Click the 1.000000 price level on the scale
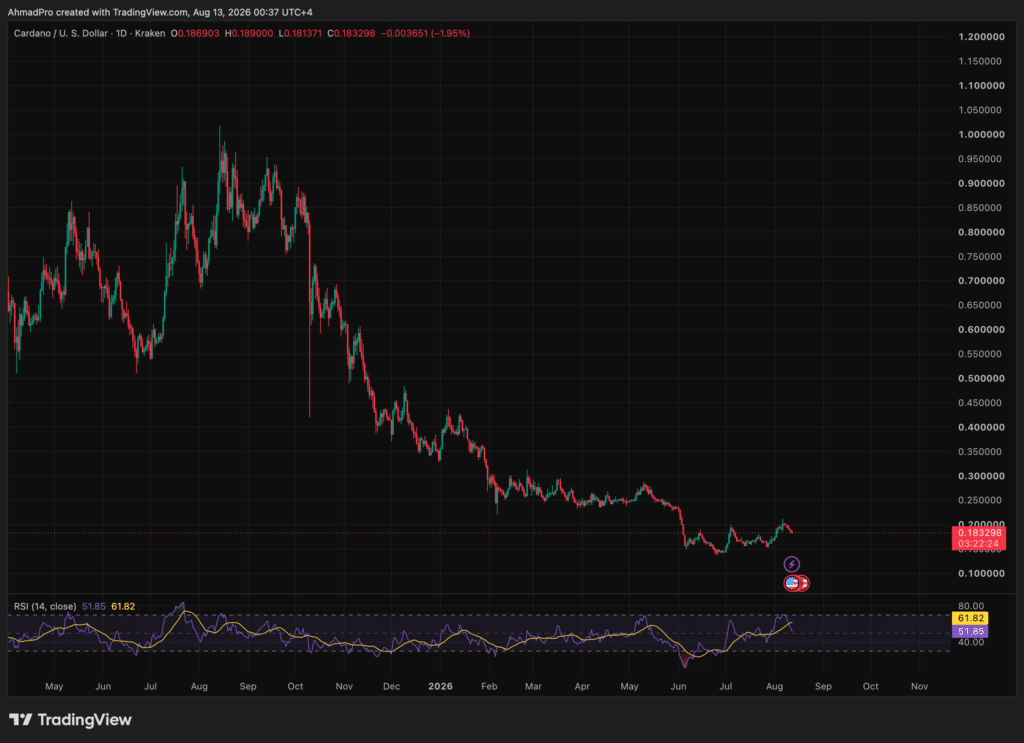This screenshot has width=1024, height=743. 981,134
